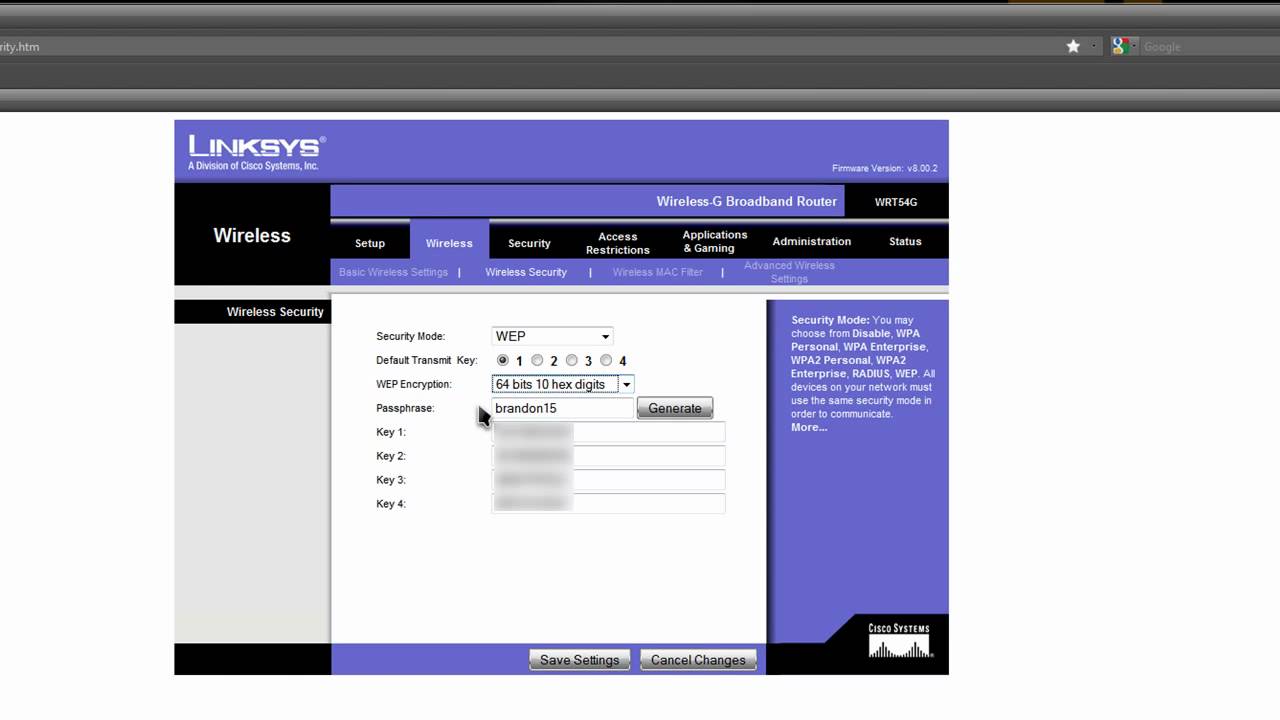Viewport: 1280px width, 720px height.
Task: Click the WEP Encryption label
Action: 414,384
